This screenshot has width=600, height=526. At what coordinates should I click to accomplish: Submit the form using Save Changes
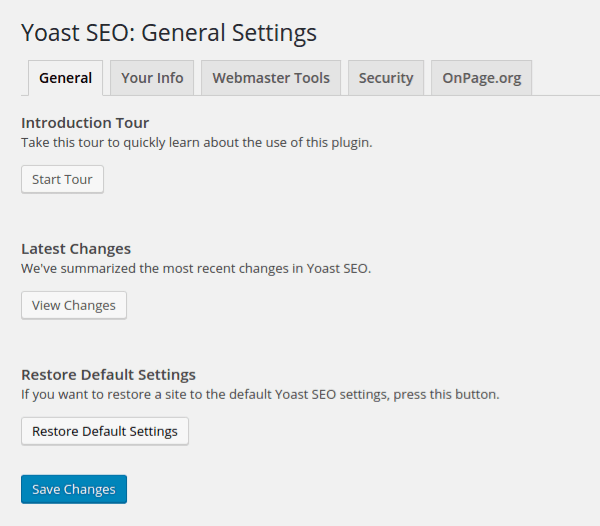point(74,489)
